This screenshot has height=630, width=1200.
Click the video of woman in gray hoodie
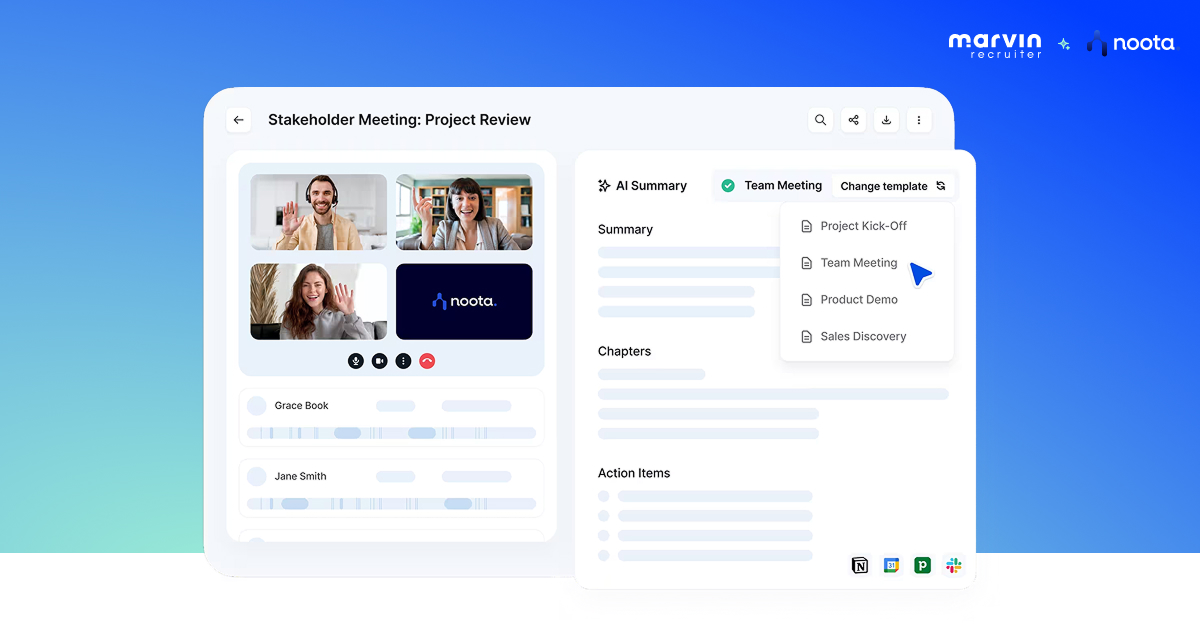coord(319,302)
